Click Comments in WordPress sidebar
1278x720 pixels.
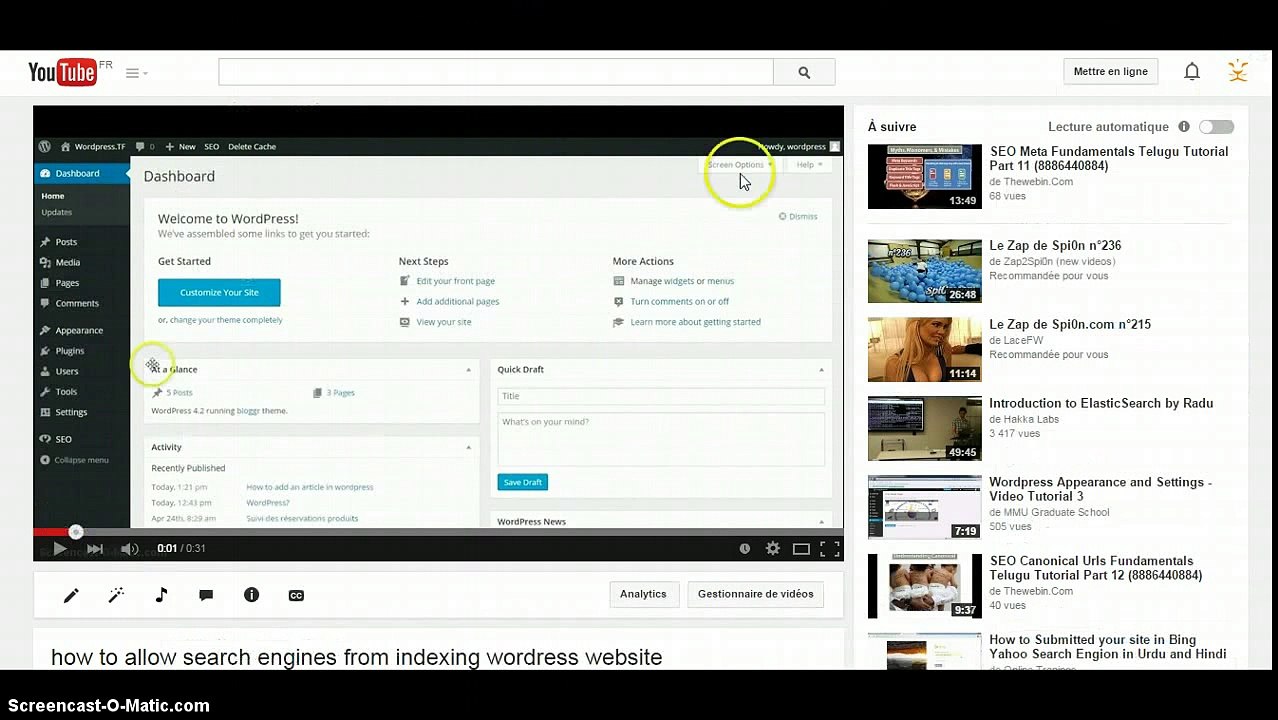click(77, 304)
